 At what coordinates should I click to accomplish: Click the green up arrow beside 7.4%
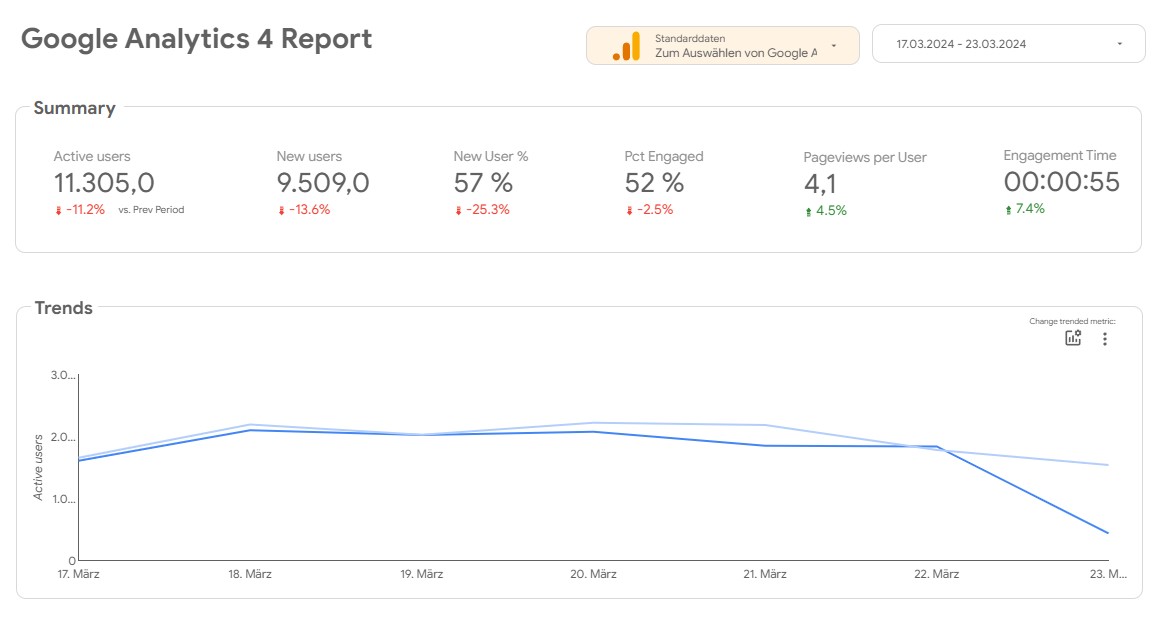pos(1008,210)
